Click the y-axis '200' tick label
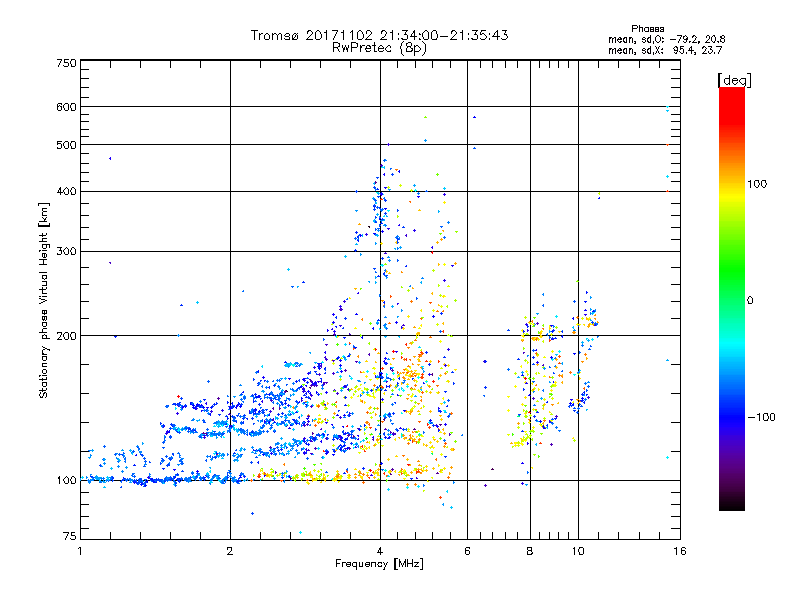Screen dimensions: 800x600 (66, 336)
